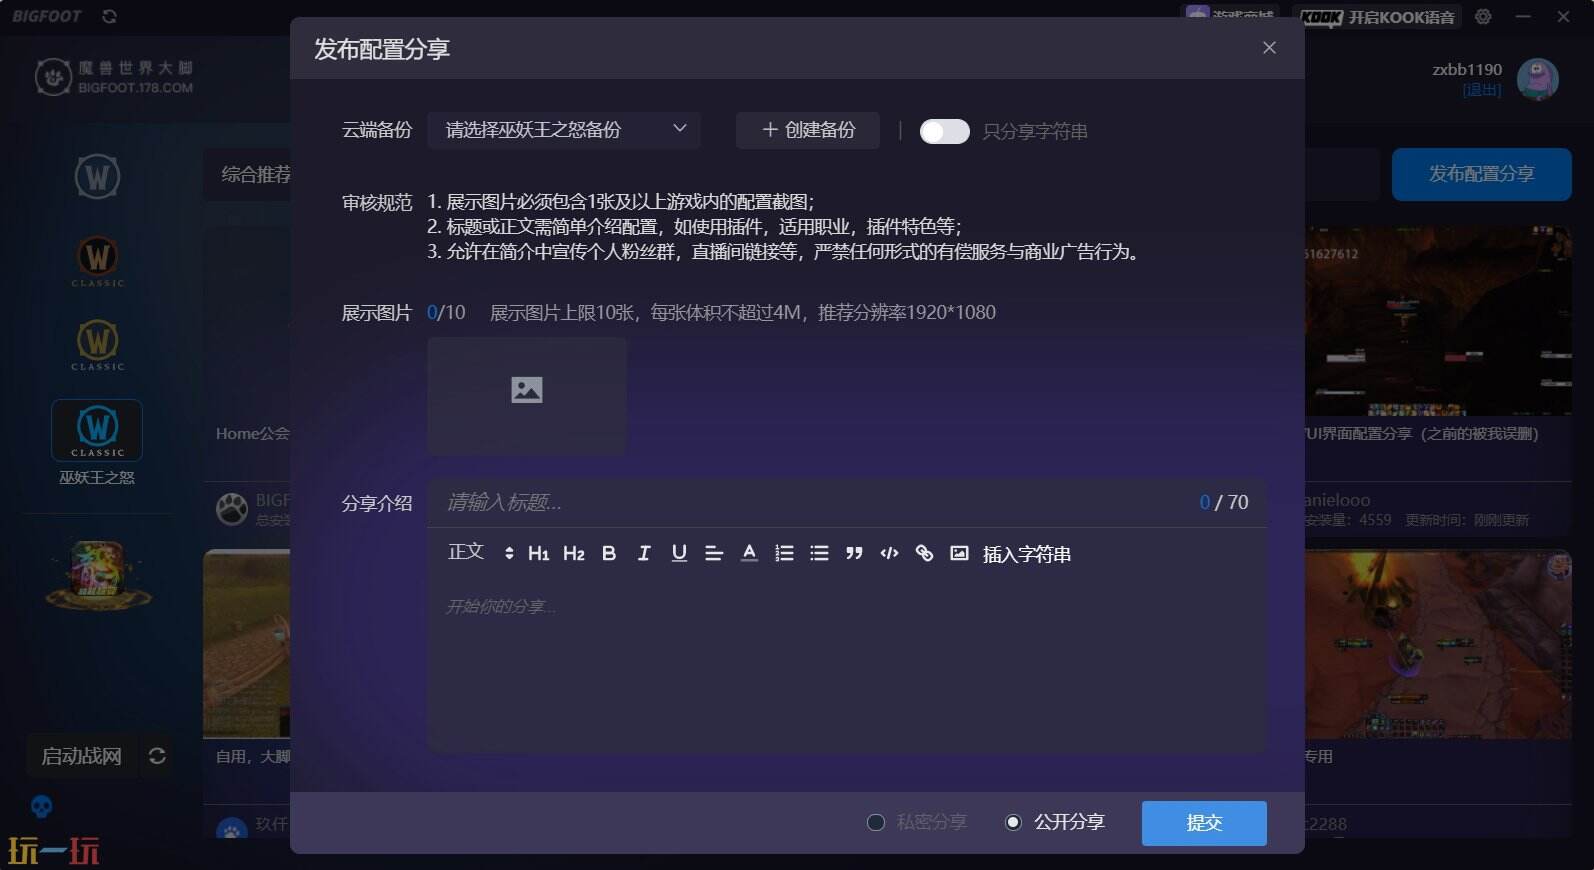Open the font color picker

[x=749, y=553]
